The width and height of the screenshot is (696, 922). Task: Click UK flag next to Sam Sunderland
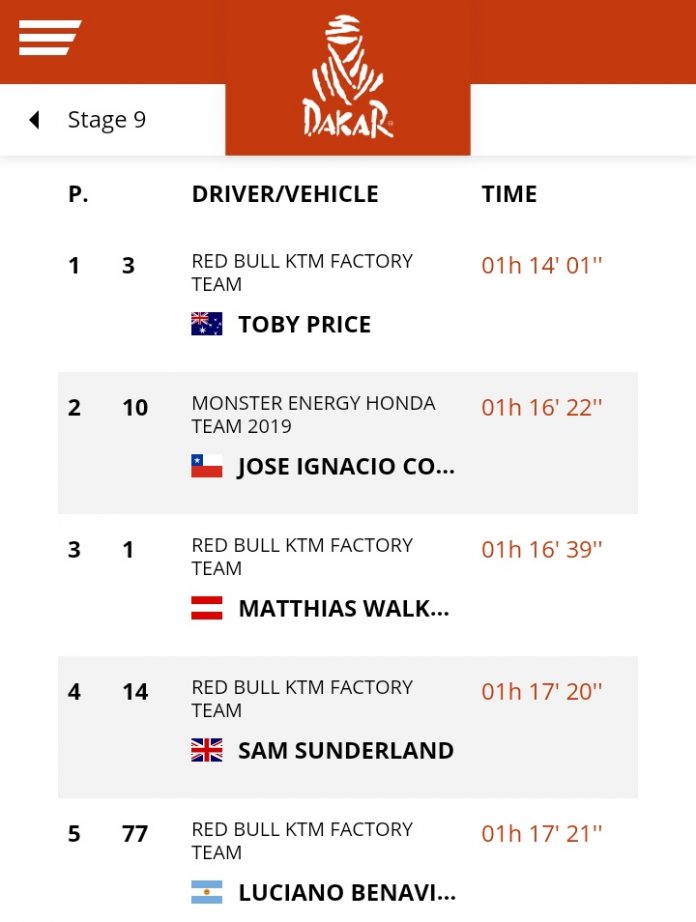click(207, 750)
